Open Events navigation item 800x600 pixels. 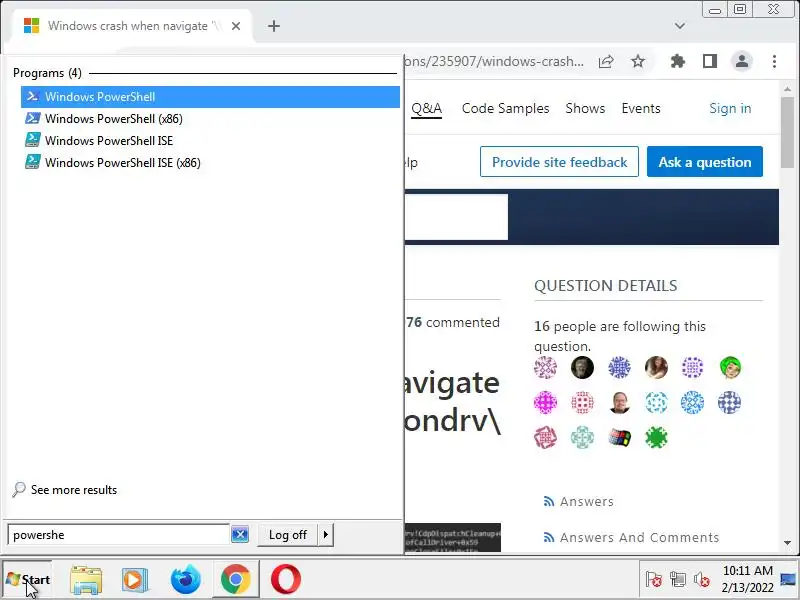tap(641, 108)
